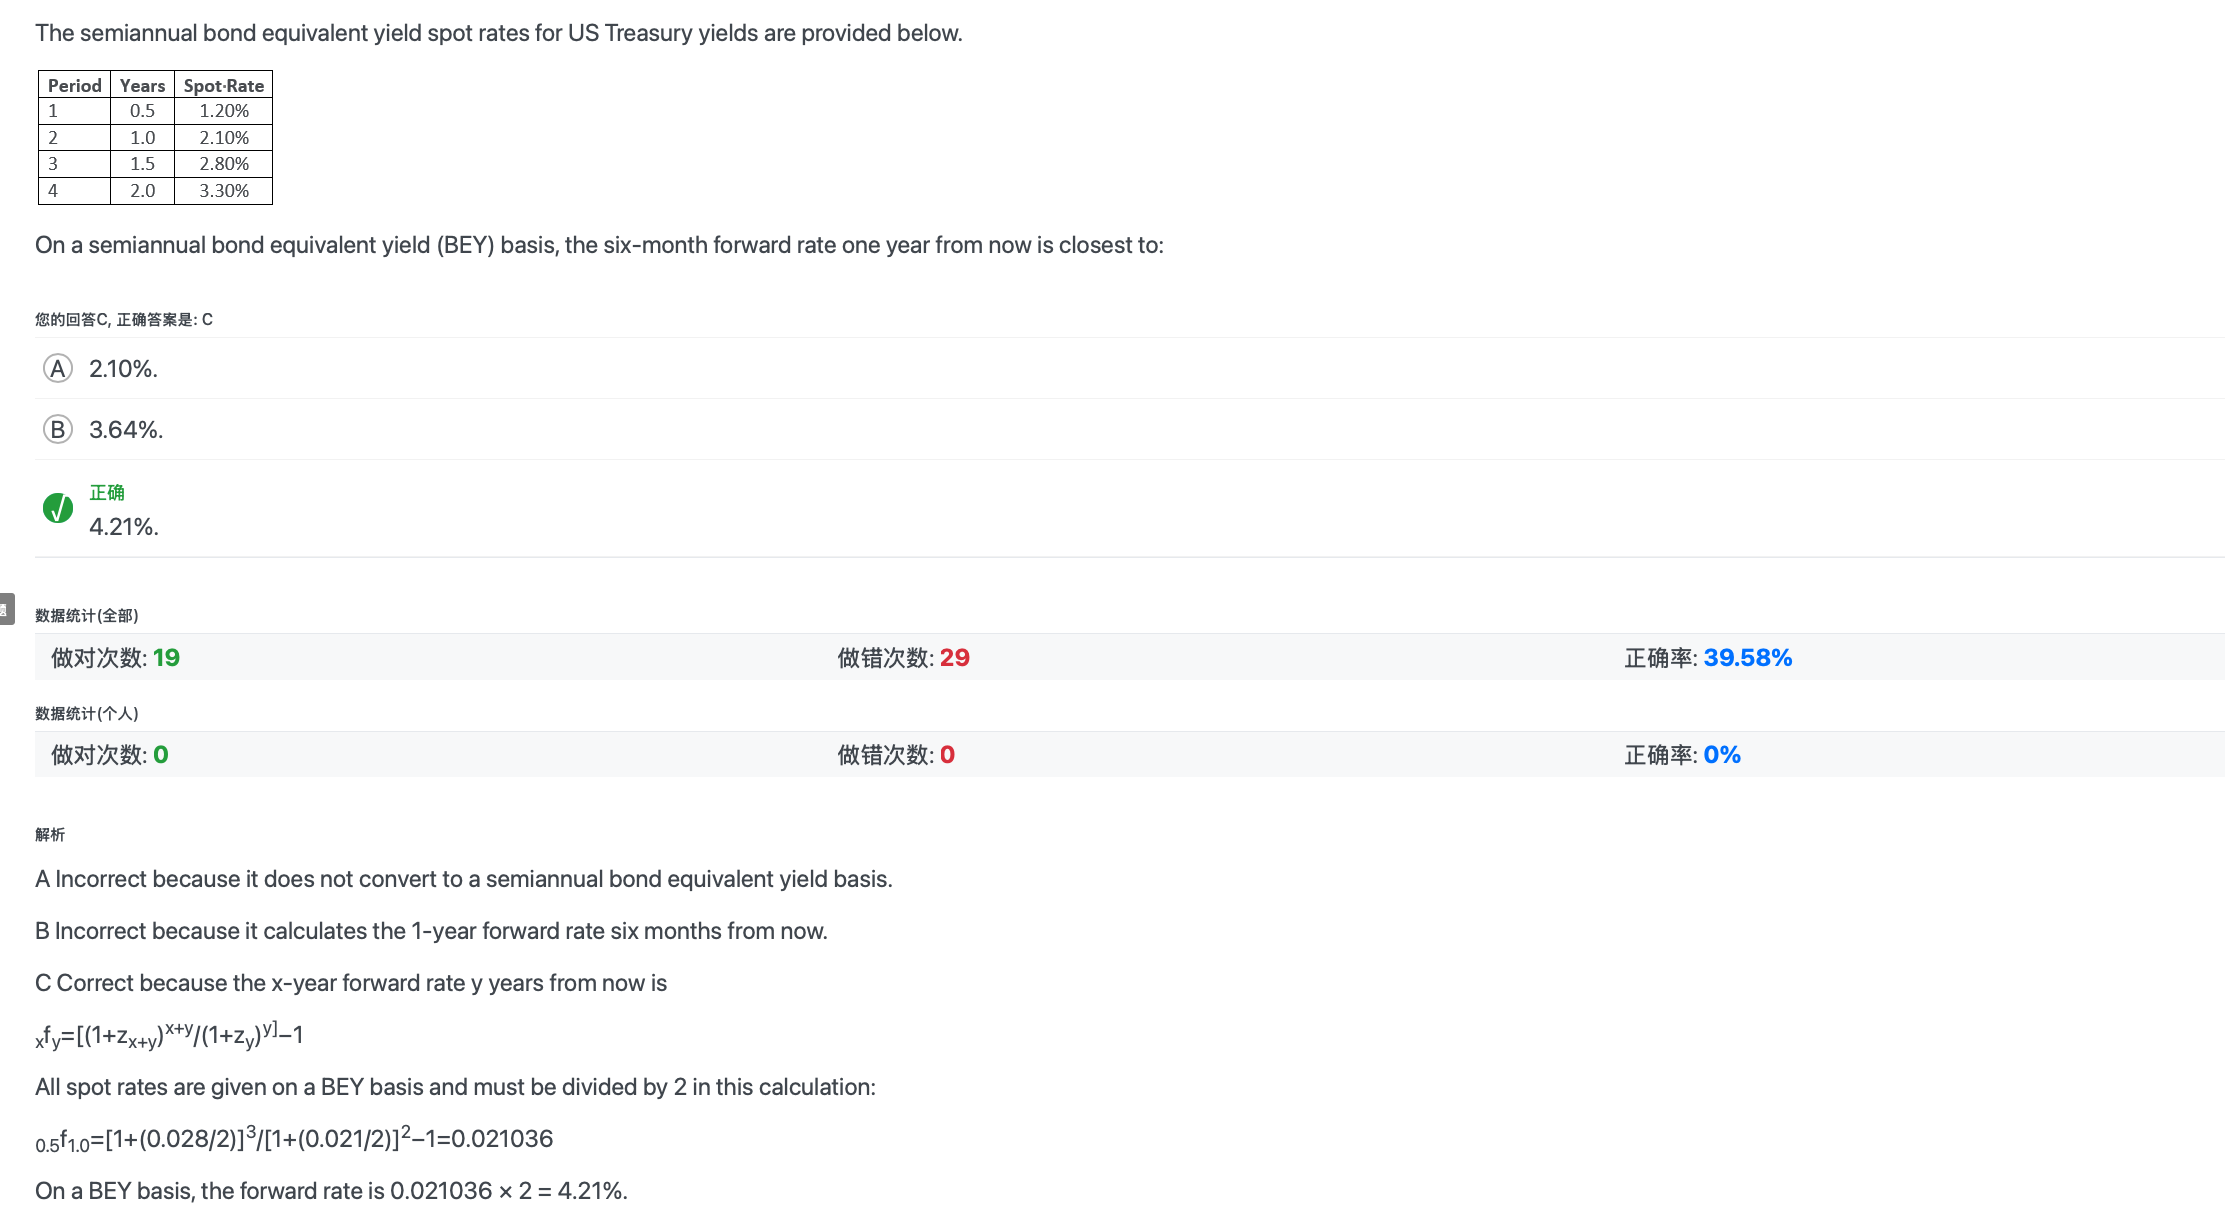Click the overall accuracy 39.58% value
2225x1214 pixels.
click(1747, 658)
